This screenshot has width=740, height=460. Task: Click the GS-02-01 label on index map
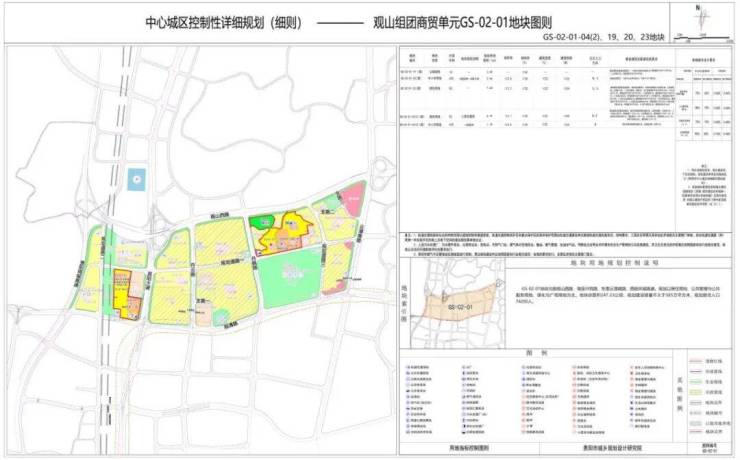(x=461, y=307)
